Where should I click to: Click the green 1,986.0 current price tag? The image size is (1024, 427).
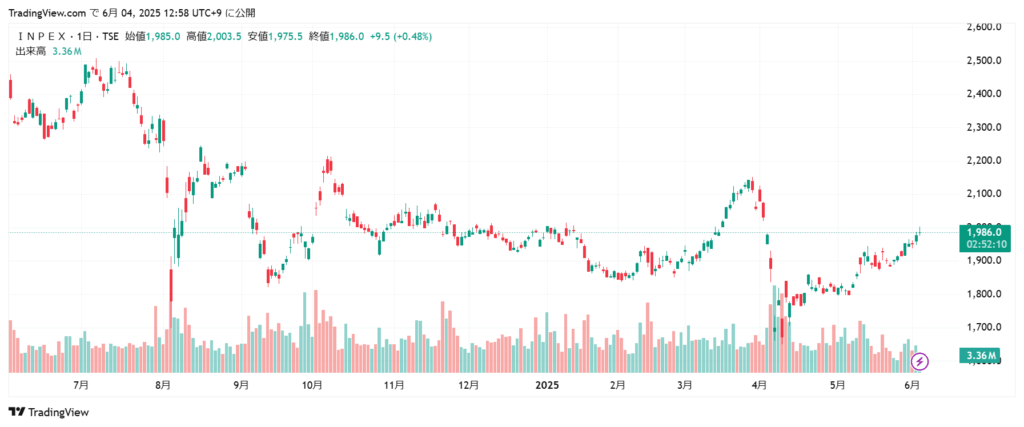(x=984, y=232)
